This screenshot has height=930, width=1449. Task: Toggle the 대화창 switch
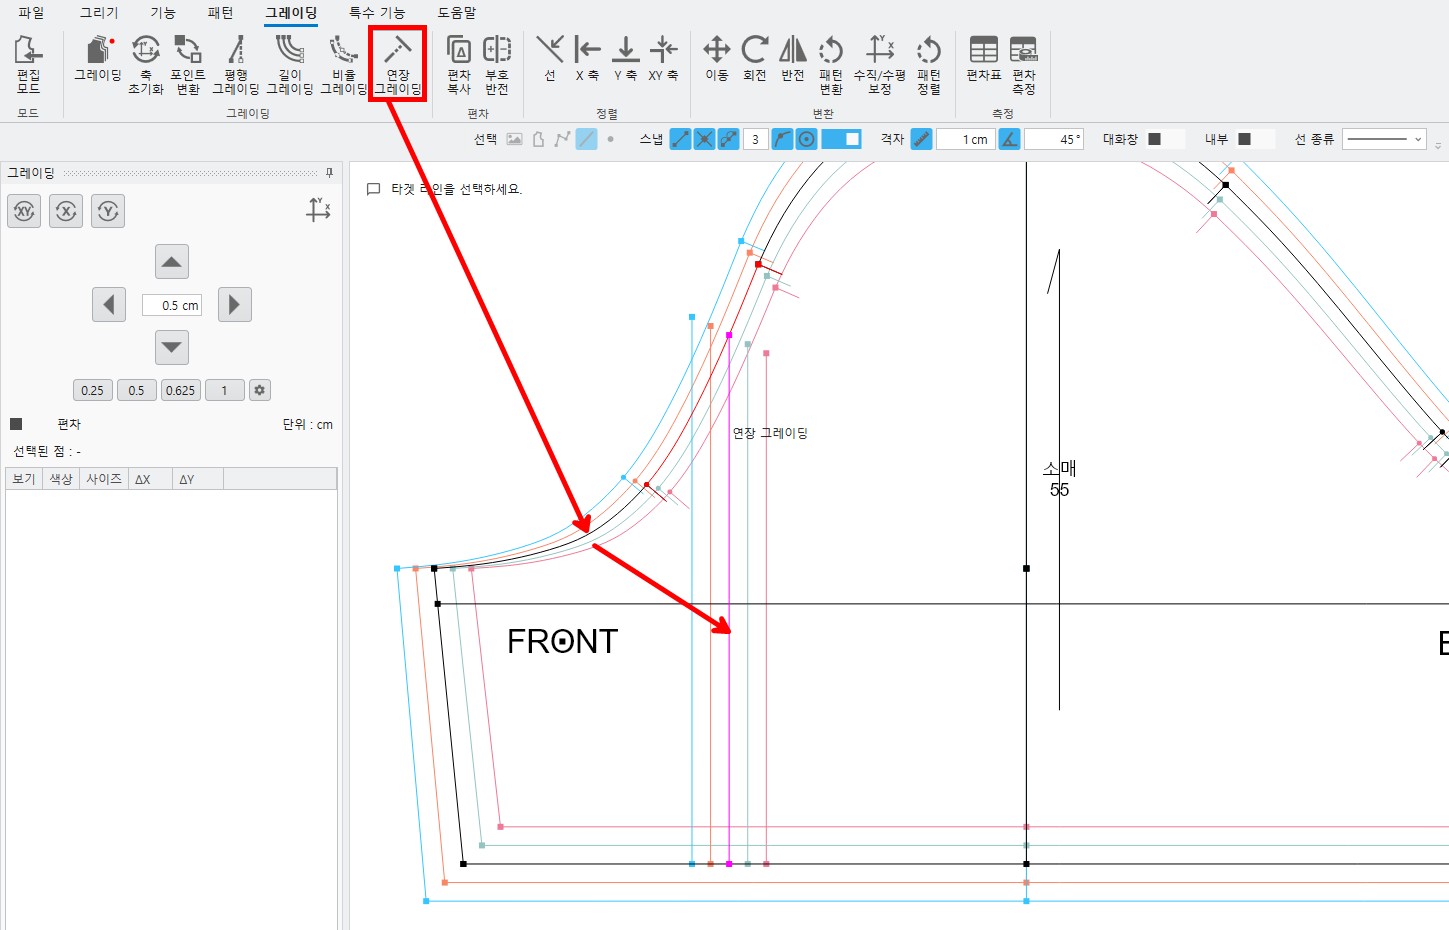pyautogui.click(x=1165, y=139)
